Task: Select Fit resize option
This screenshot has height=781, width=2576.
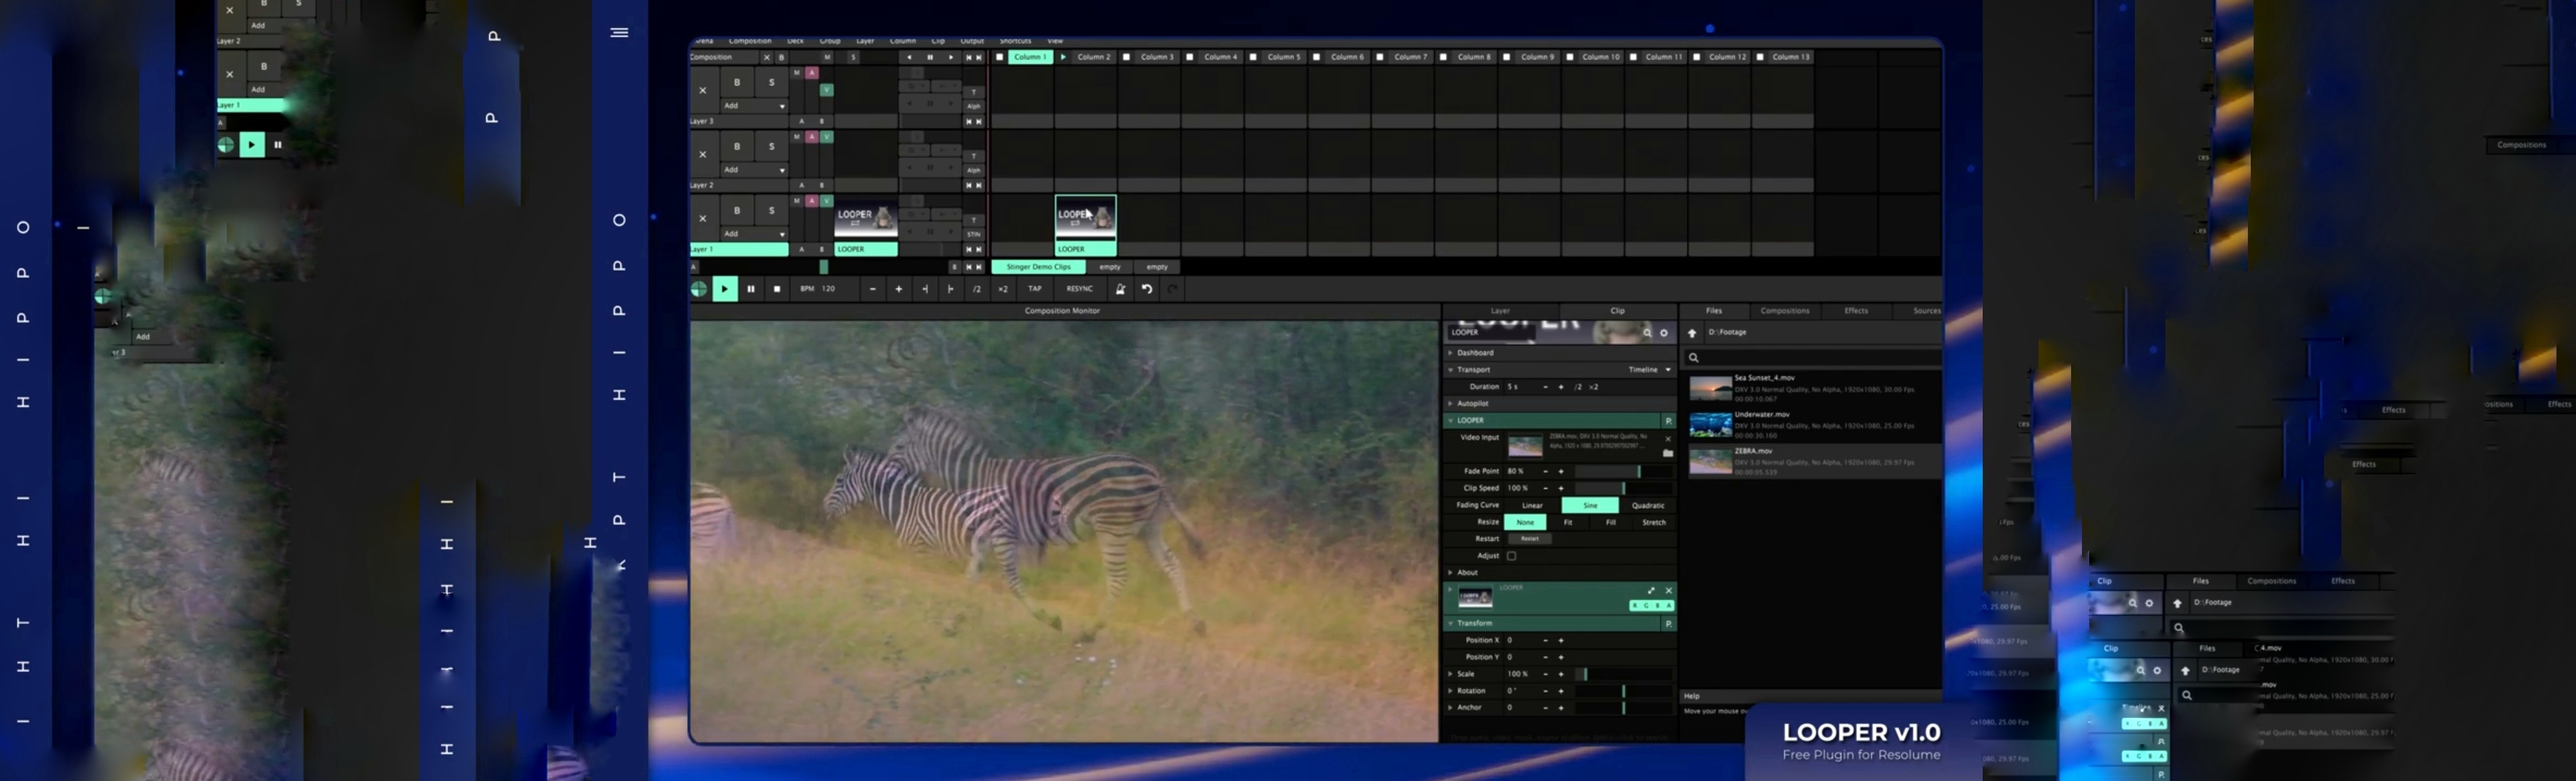Action: point(1568,523)
